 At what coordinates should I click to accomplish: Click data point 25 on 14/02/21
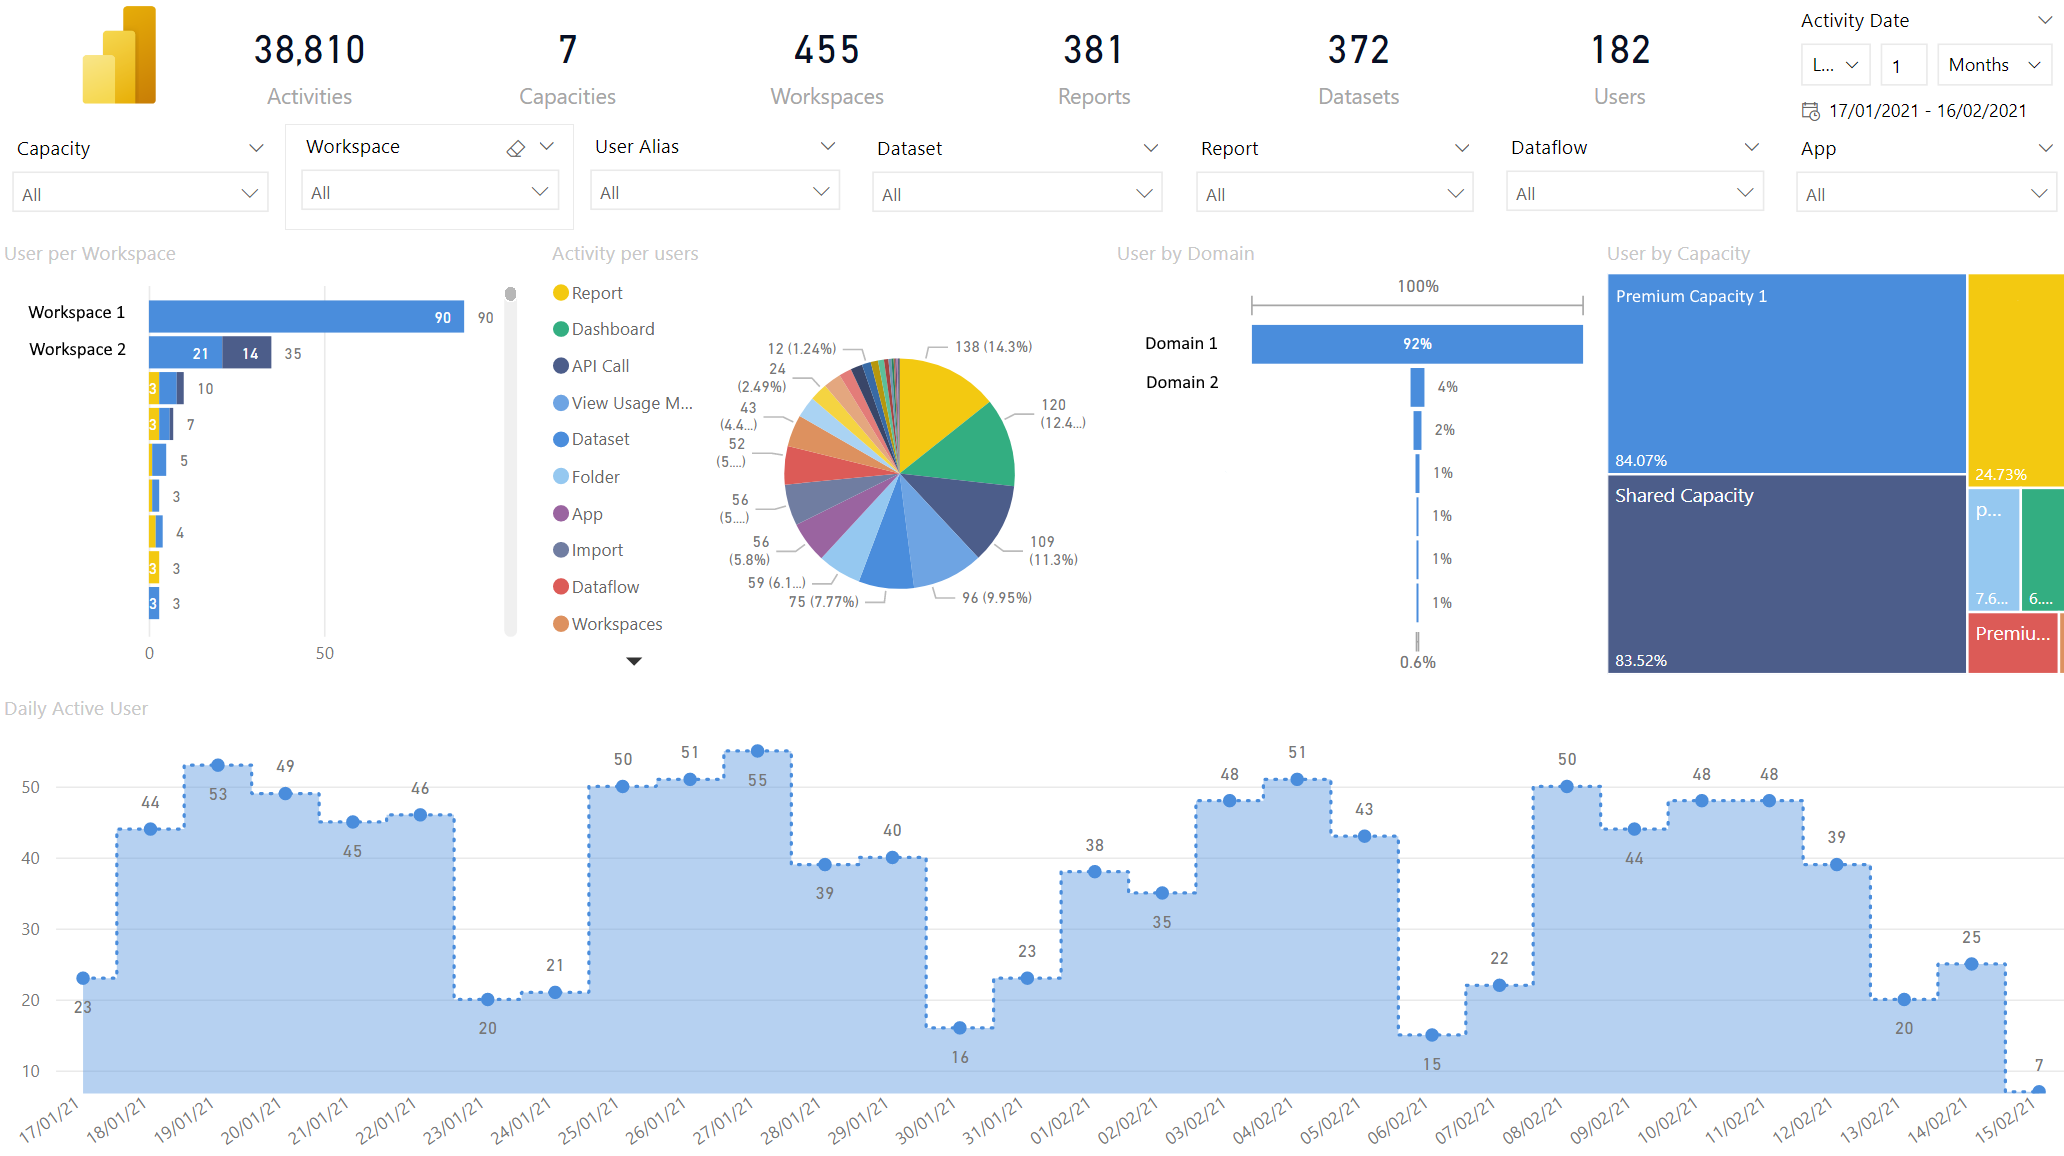click(x=1971, y=964)
